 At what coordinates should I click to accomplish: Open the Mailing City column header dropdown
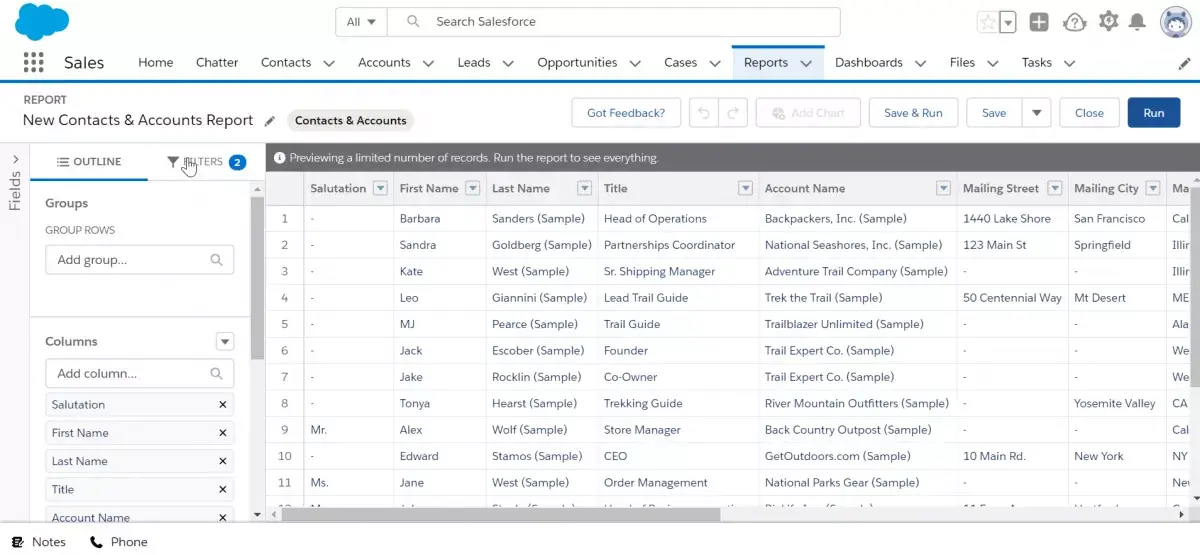click(x=1154, y=188)
